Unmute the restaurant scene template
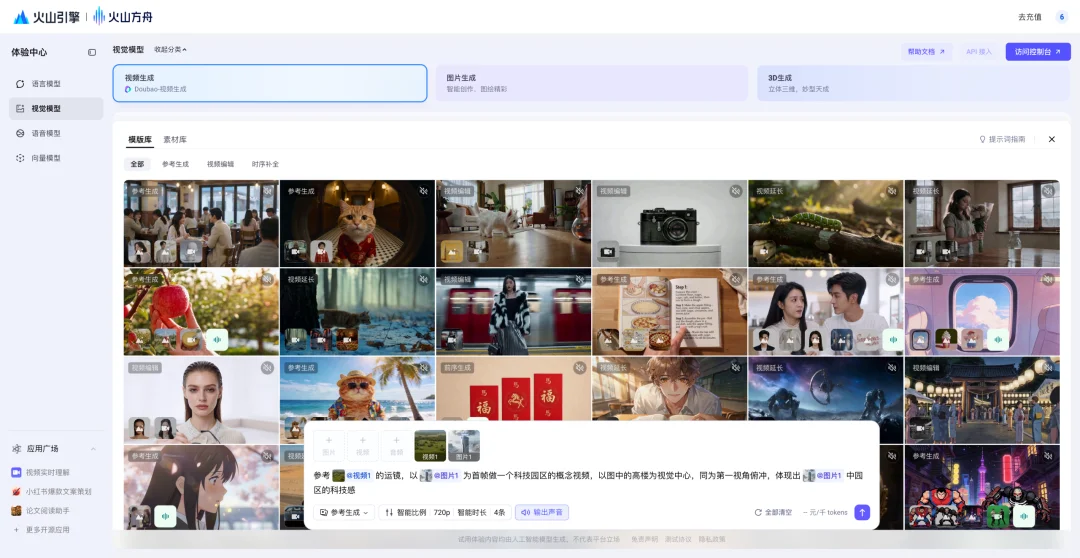 [x=267, y=191]
